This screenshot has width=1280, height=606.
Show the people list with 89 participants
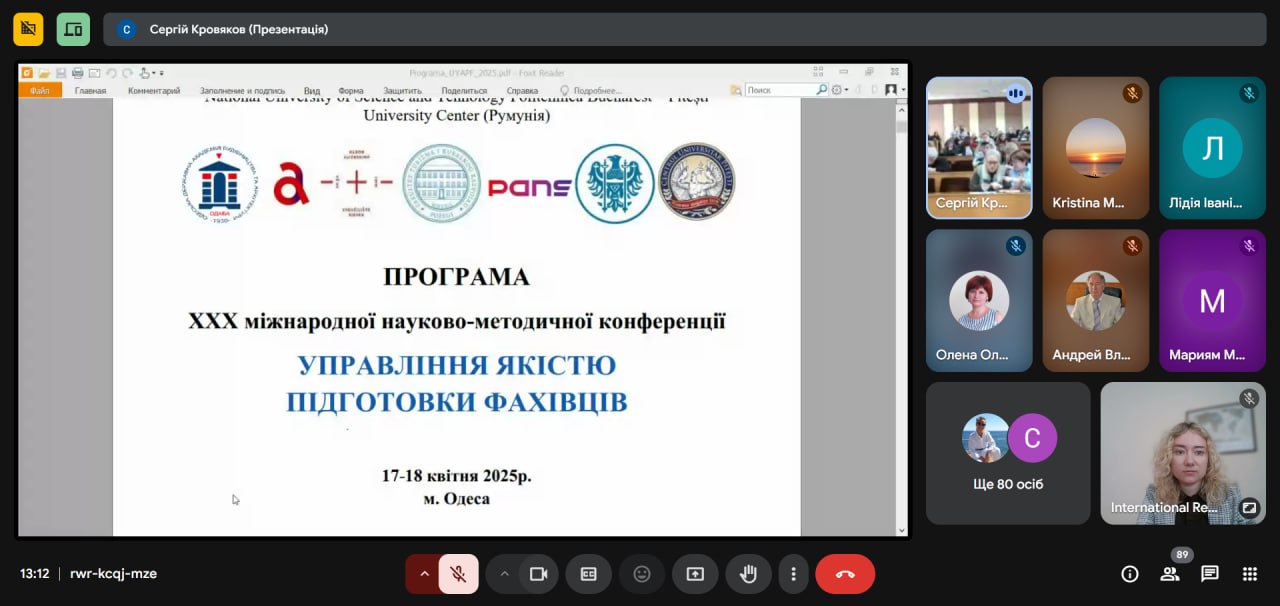point(1169,574)
